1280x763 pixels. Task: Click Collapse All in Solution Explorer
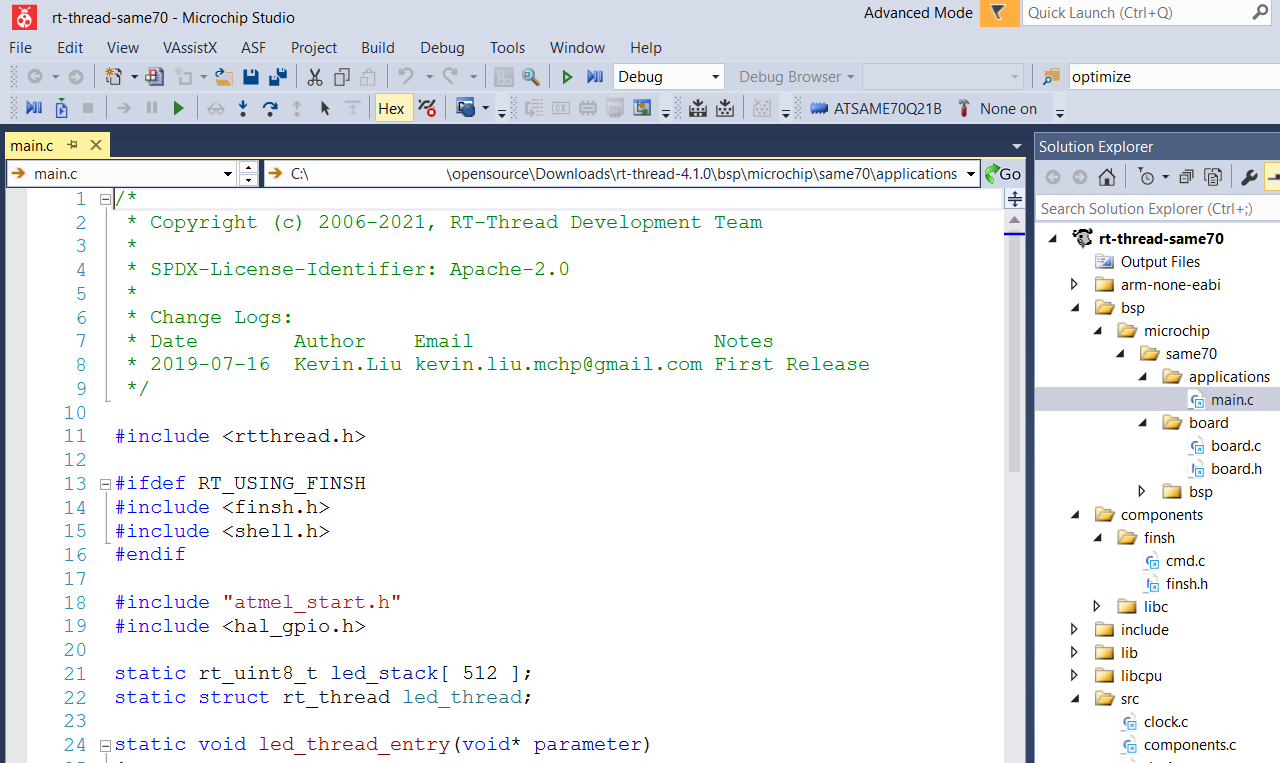pyautogui.click(x=1186, y=177)
